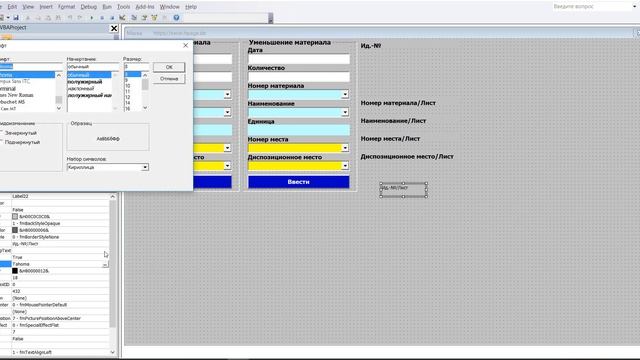The image size is (640, 360).
Task: Open the Edit menu
Action: (x=12, y=7)
